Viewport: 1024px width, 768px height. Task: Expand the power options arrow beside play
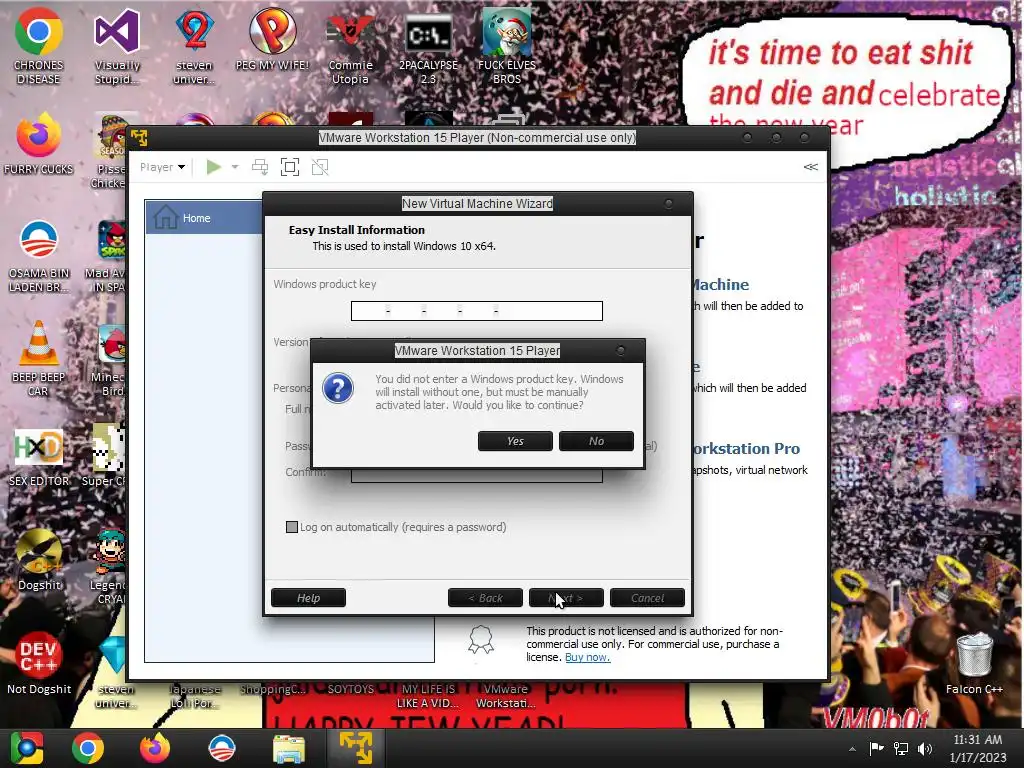235,167
